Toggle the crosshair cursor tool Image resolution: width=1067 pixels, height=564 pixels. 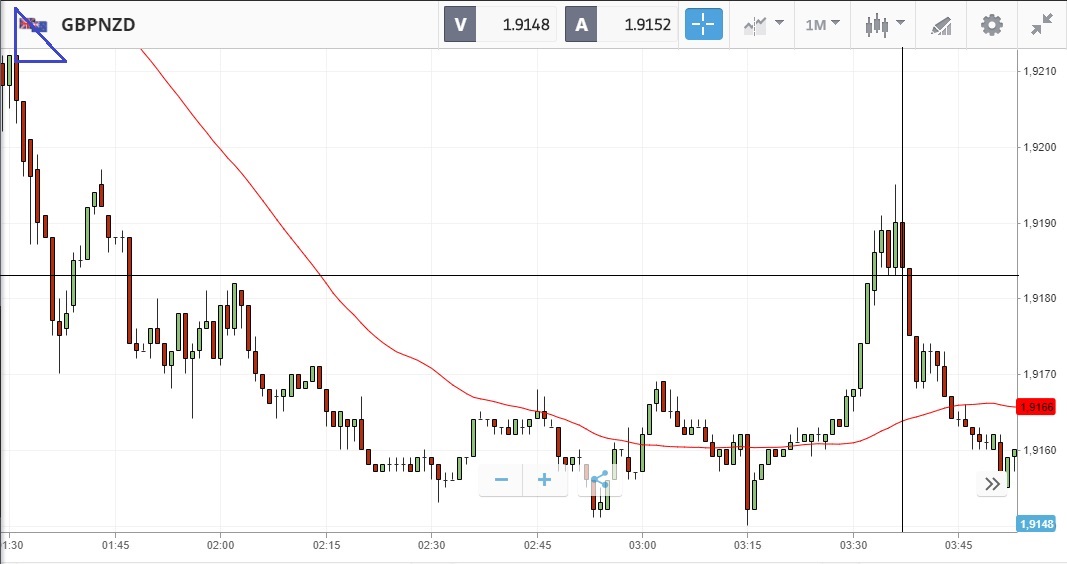(703, 24)
